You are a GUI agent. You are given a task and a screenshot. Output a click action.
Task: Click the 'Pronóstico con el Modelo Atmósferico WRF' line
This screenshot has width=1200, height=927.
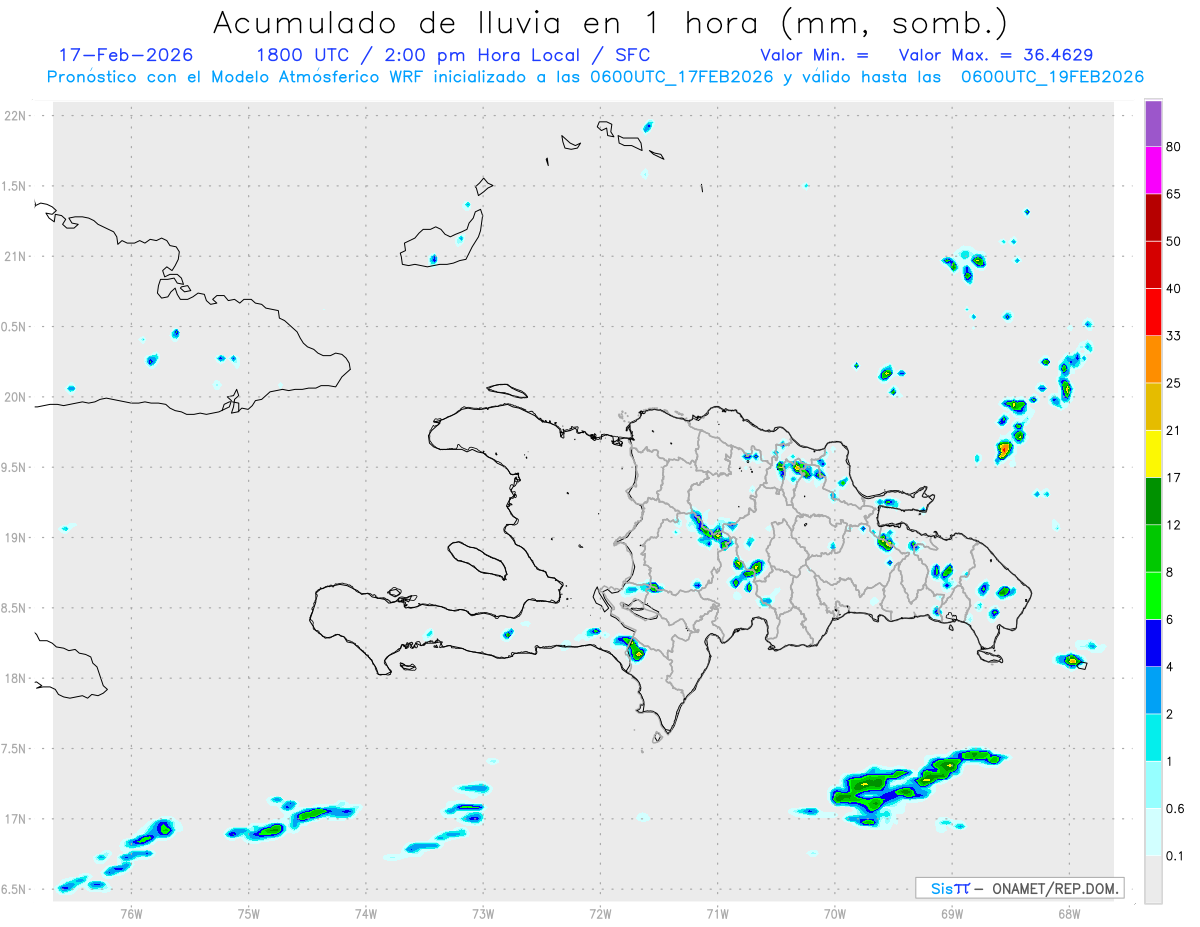pos(236,77)
